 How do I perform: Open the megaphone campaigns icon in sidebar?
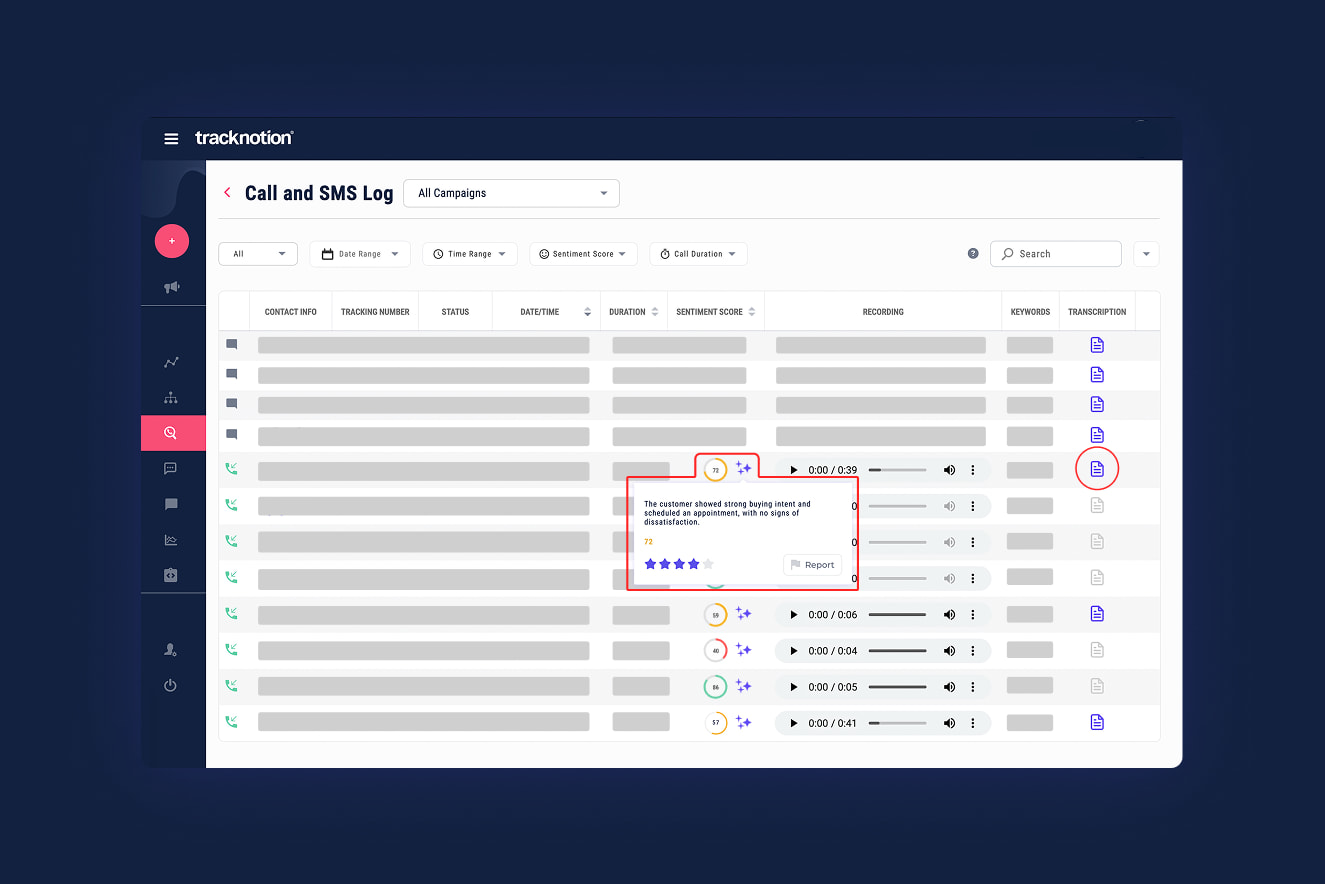tap(171, 287)
